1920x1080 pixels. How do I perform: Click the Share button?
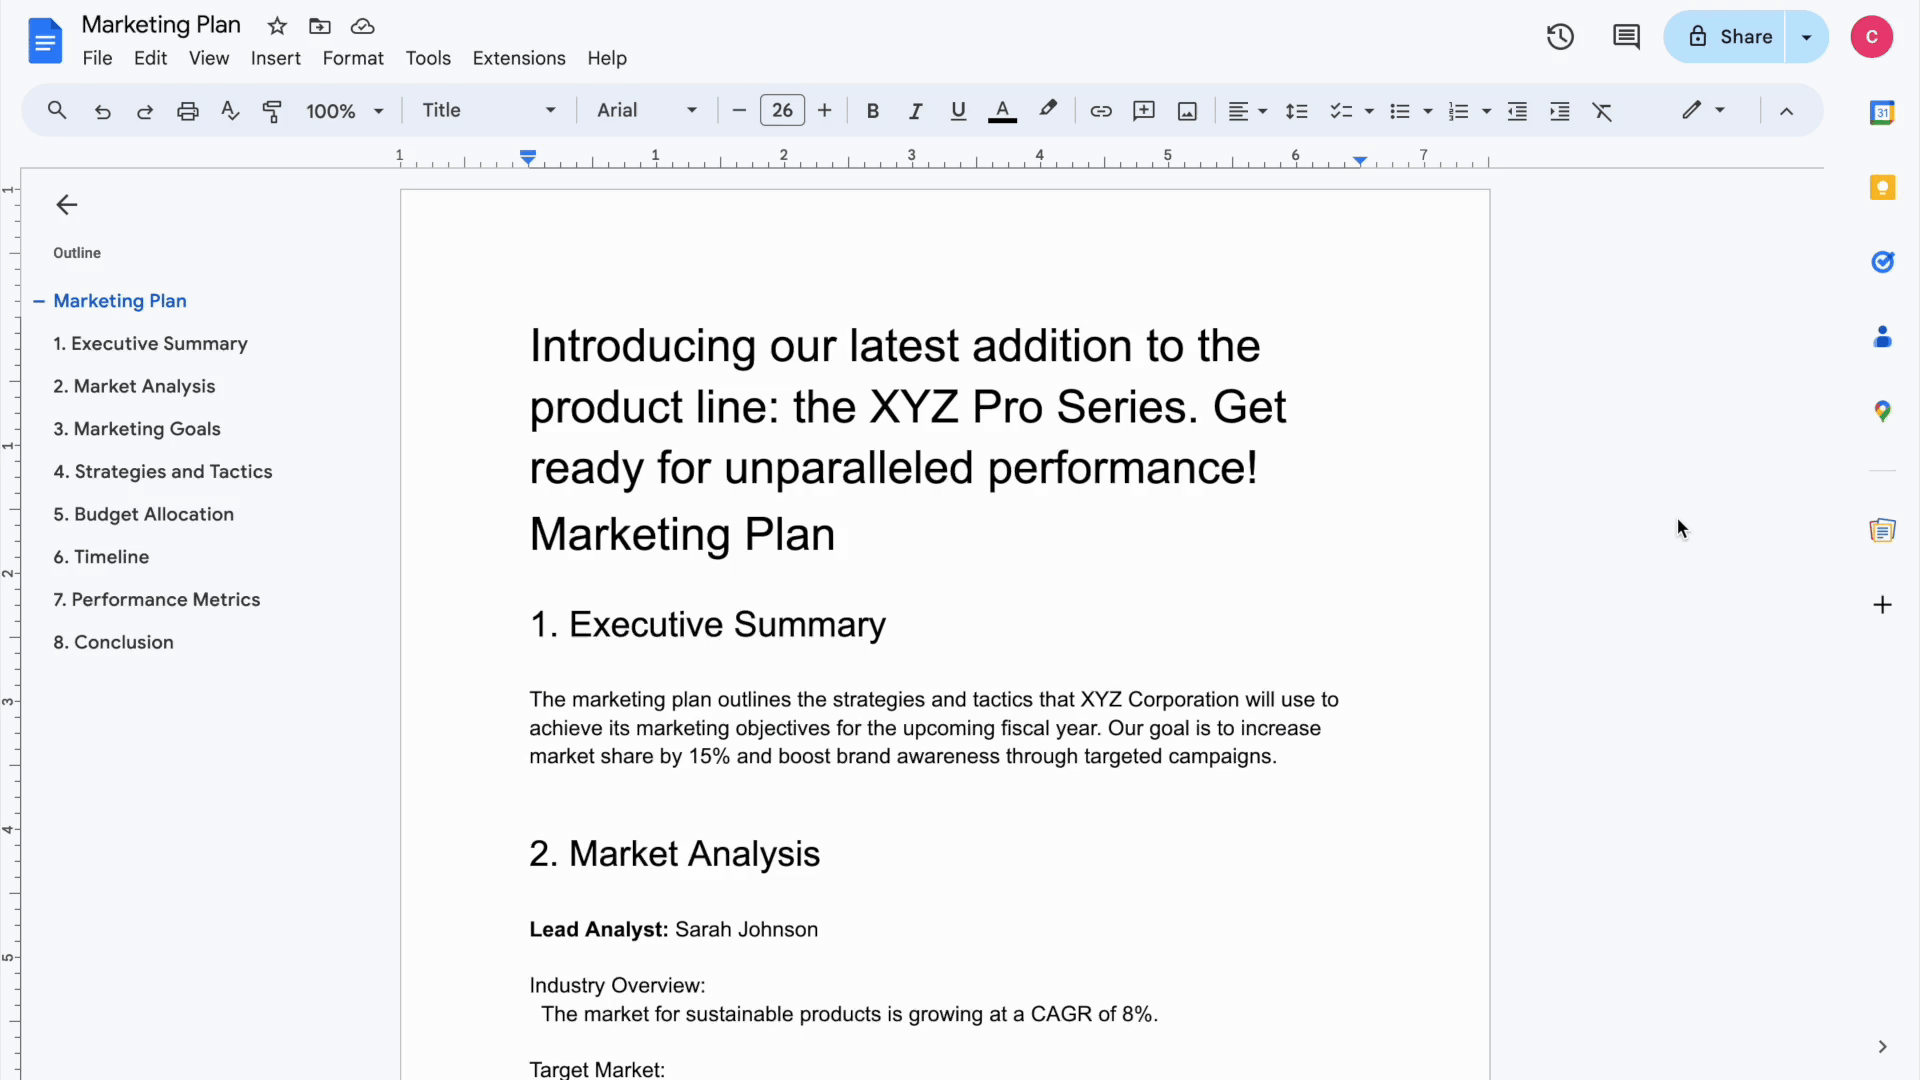tap(1730, 37)
